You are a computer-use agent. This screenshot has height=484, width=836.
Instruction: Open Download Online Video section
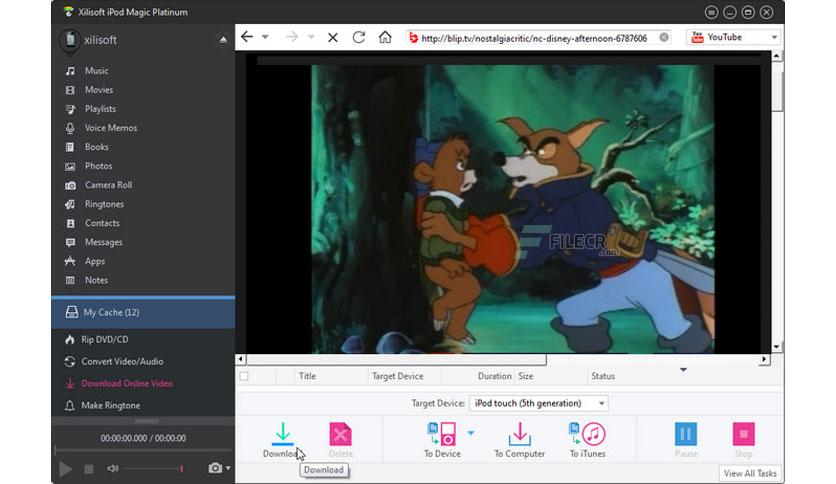(127, 383)
